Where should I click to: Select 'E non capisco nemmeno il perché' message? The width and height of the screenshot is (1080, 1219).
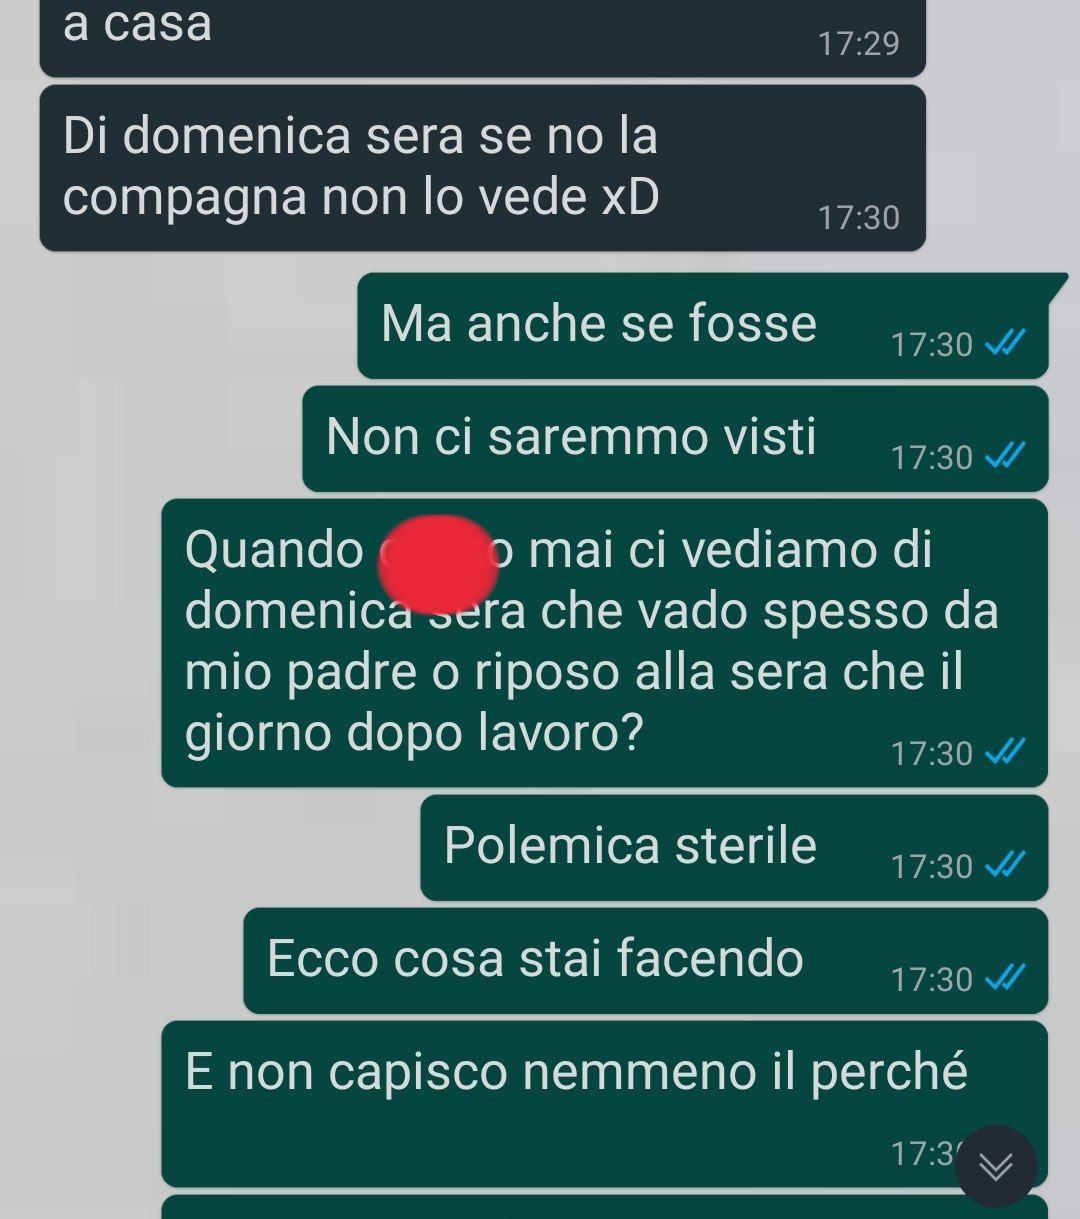point(605,1104)
